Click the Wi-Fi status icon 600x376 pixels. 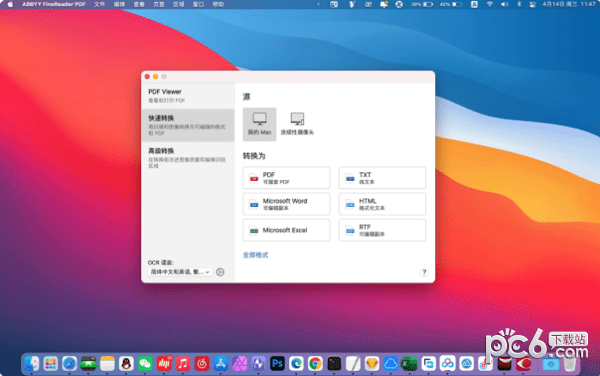(489, 4)
